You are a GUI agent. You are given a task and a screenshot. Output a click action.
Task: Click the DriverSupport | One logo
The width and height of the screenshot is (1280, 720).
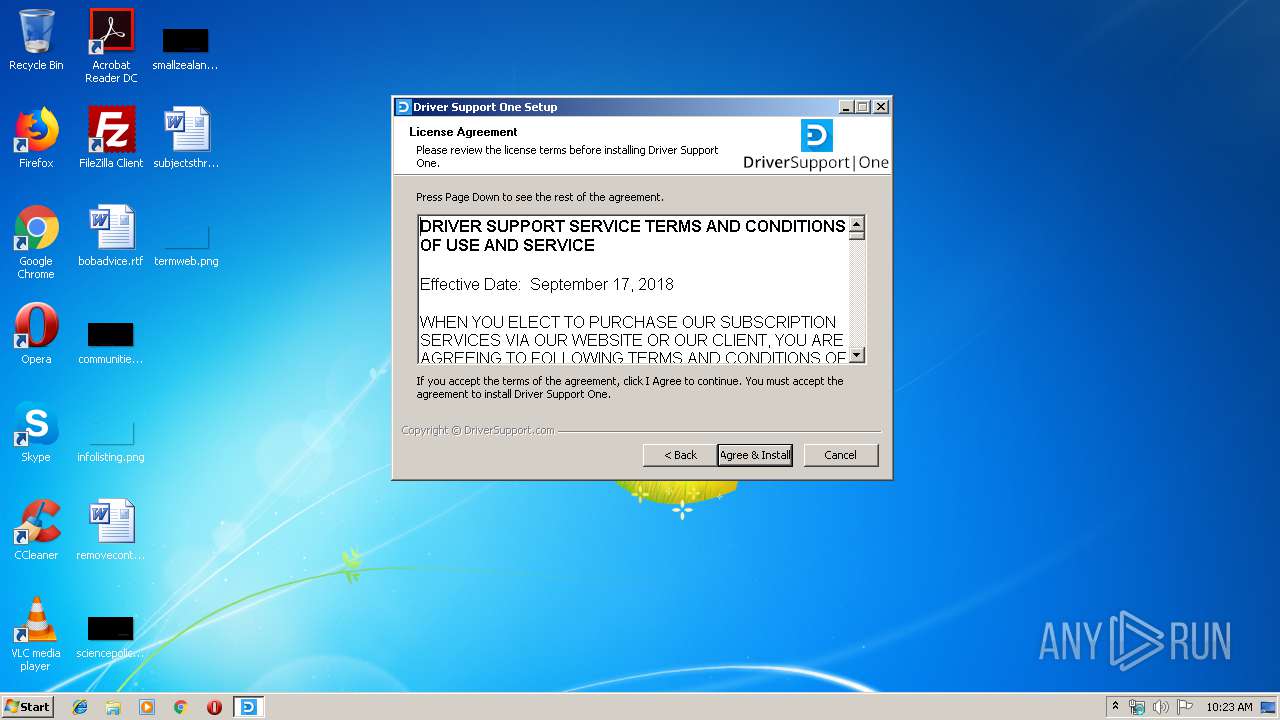point(816,146)
